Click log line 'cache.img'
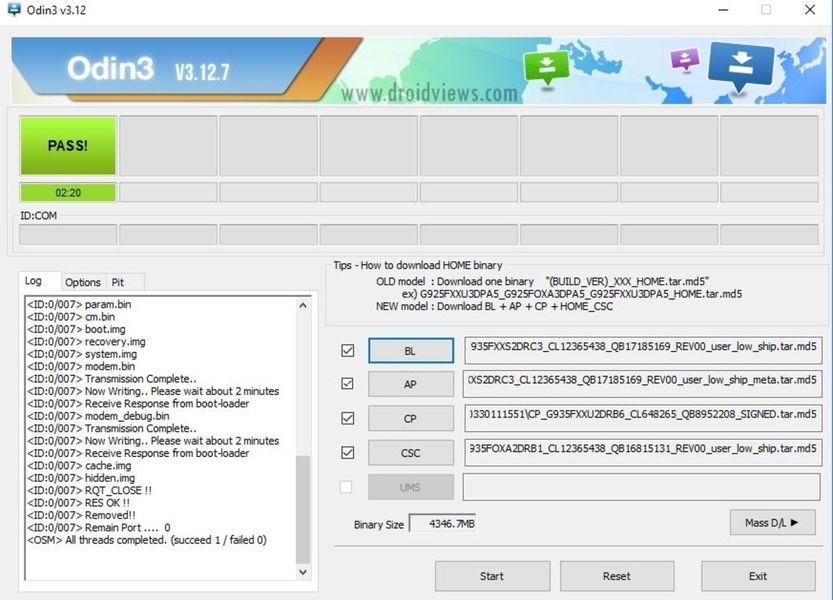This screenshot has width=833, height=600. click(79, 466)
